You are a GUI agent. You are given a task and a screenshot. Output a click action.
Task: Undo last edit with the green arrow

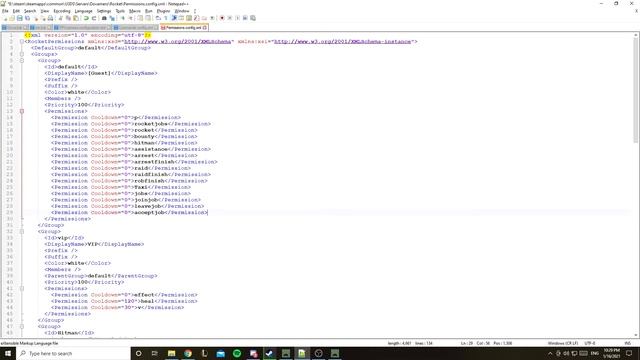(86, 18)
